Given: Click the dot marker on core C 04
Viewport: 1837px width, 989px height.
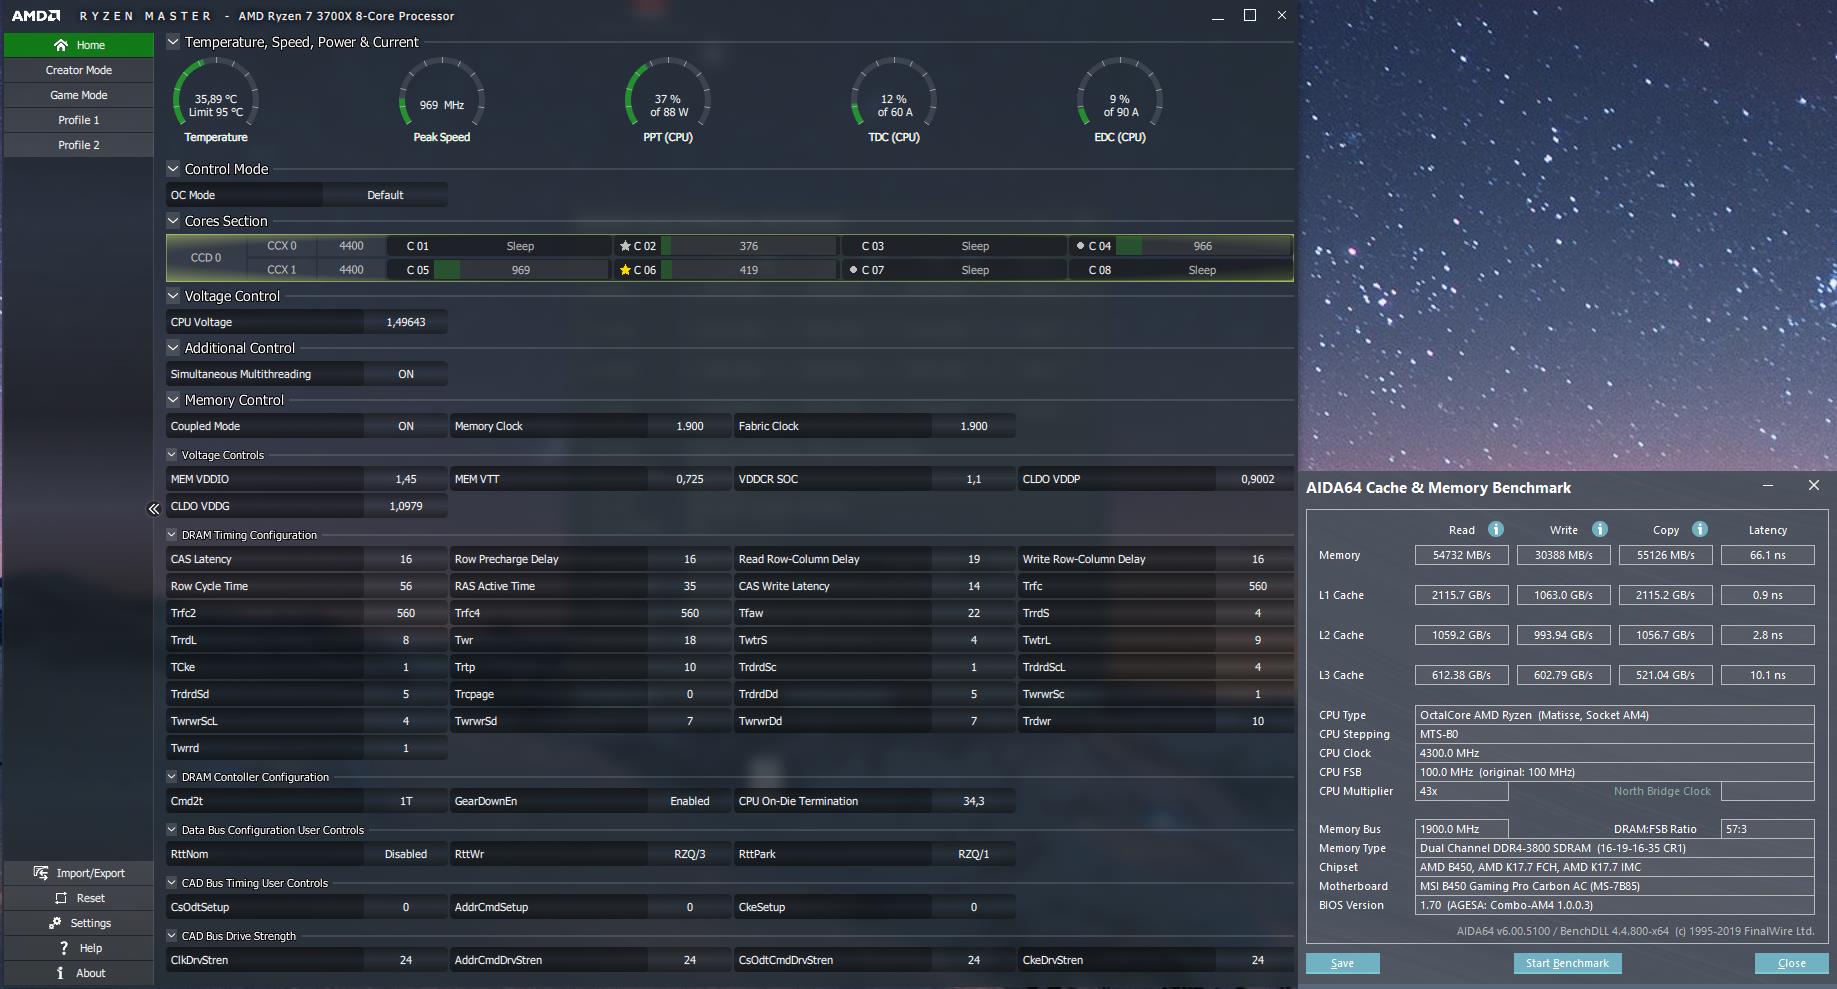Looking at the screenshot, I should (1080, 246).
